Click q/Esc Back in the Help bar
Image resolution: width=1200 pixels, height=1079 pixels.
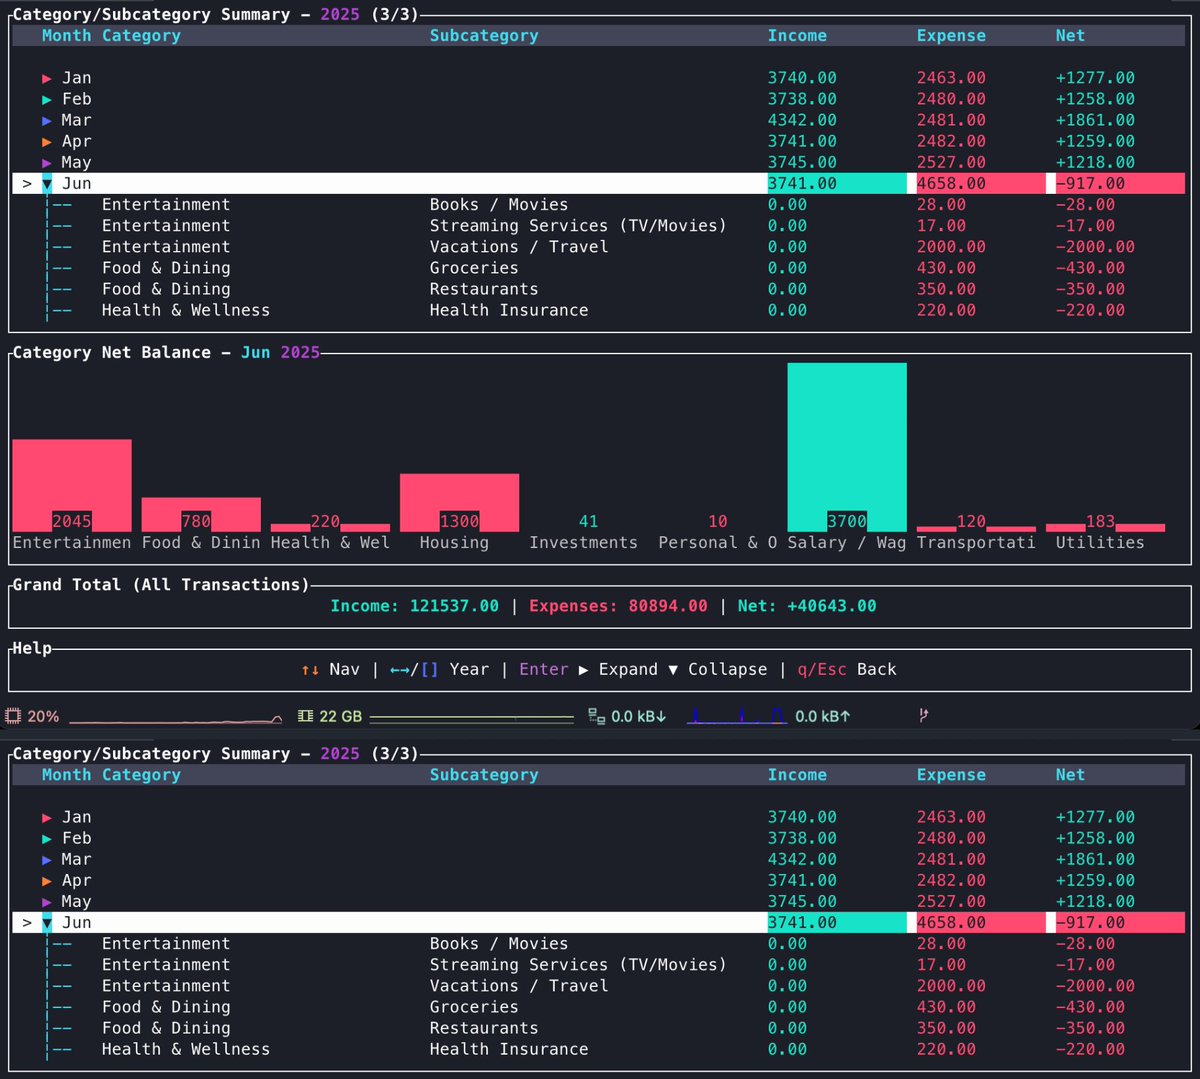coord(845,669)
